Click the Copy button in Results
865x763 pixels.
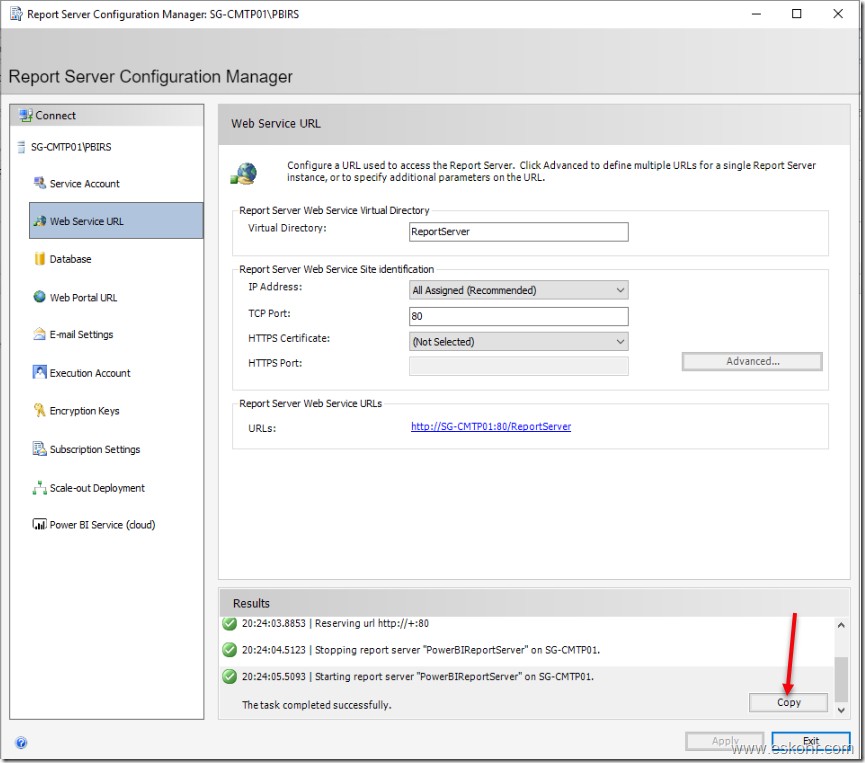click(x=788, y=702)
